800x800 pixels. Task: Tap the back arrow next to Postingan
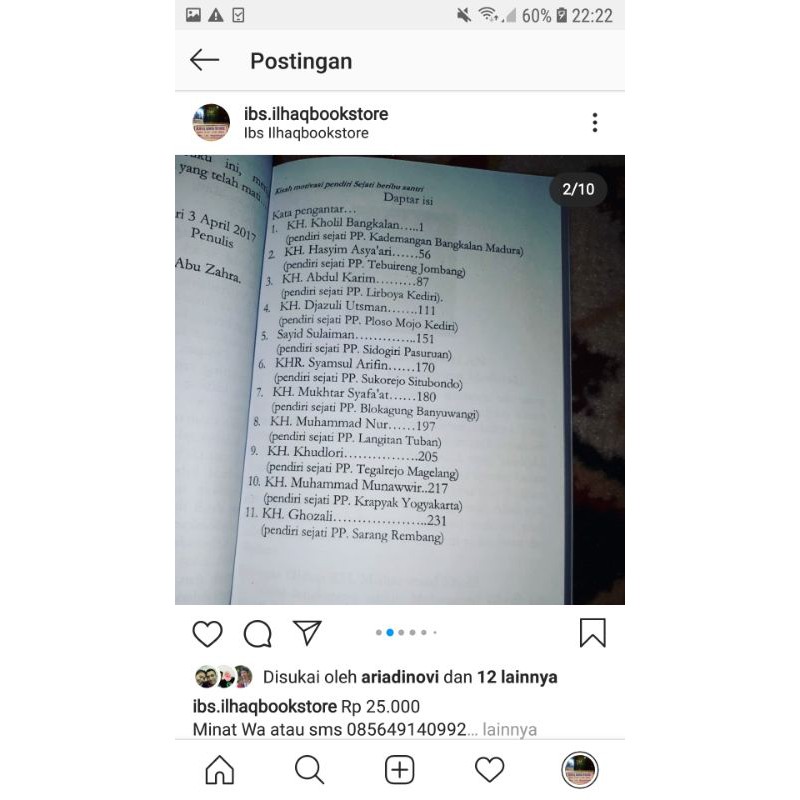pyautogui.click(x=205, y=60)
